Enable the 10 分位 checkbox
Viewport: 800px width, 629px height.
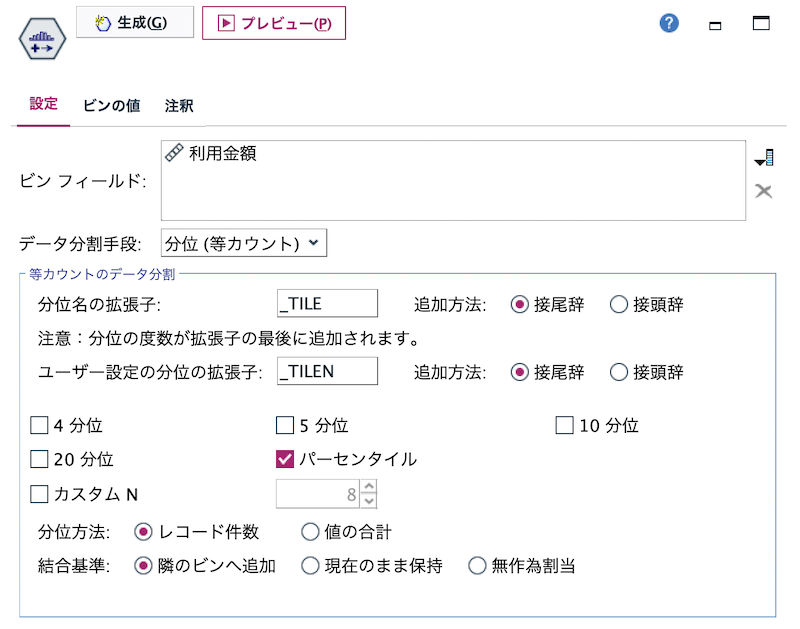[565, 425]
